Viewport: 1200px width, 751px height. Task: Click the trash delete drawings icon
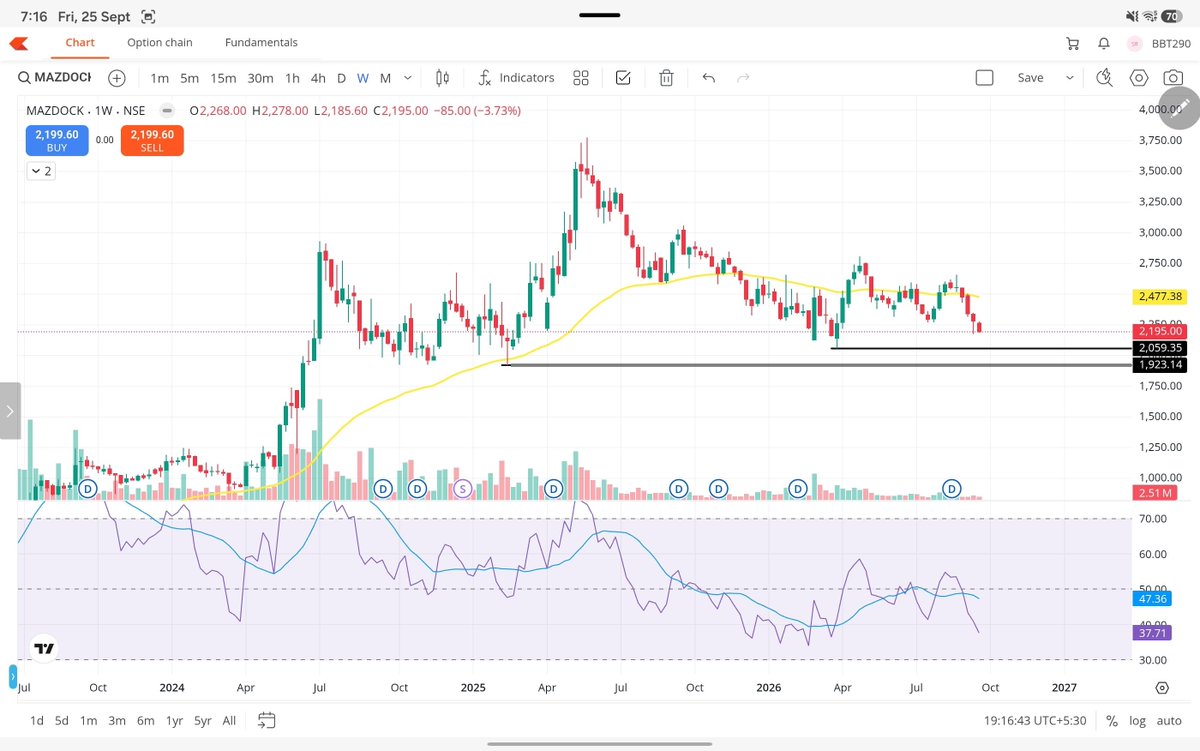(666, 78)
